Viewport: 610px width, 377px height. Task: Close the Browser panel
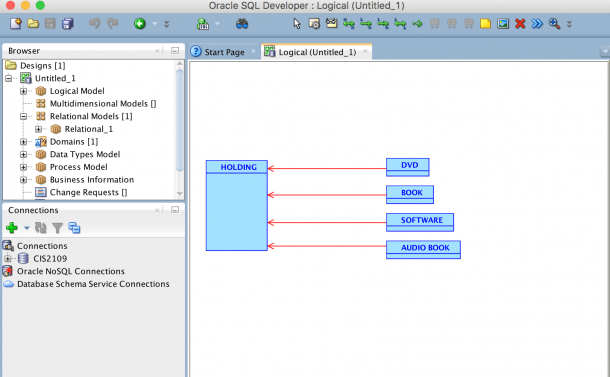(157, 51)
